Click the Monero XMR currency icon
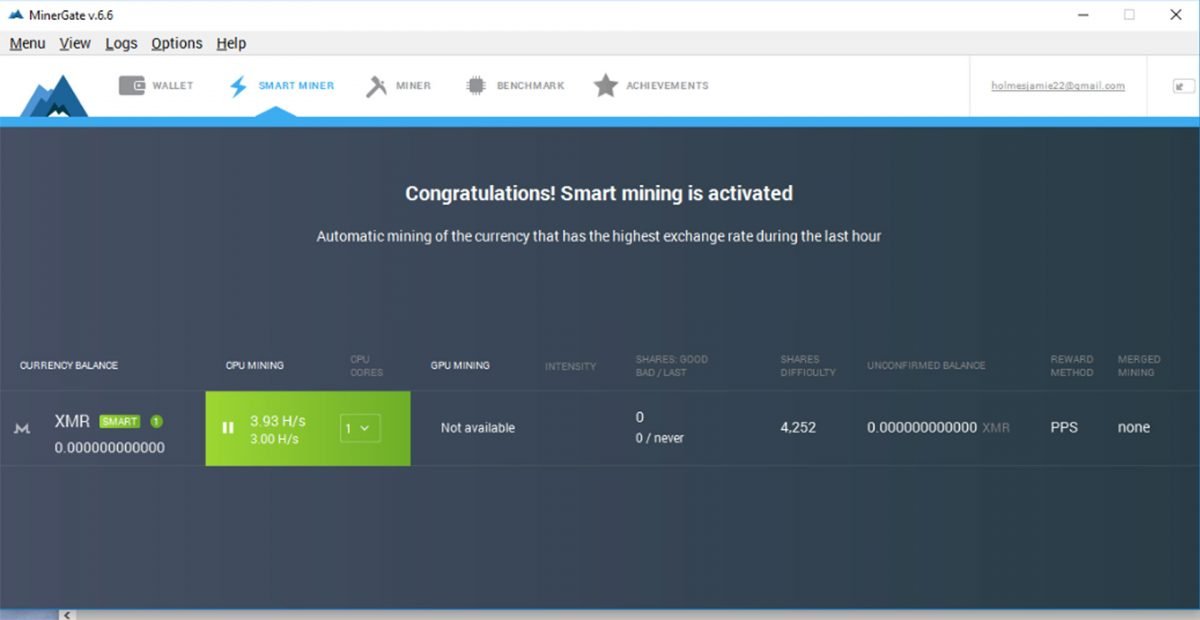This screenshot has width=1200, height=620. point(22,428)
